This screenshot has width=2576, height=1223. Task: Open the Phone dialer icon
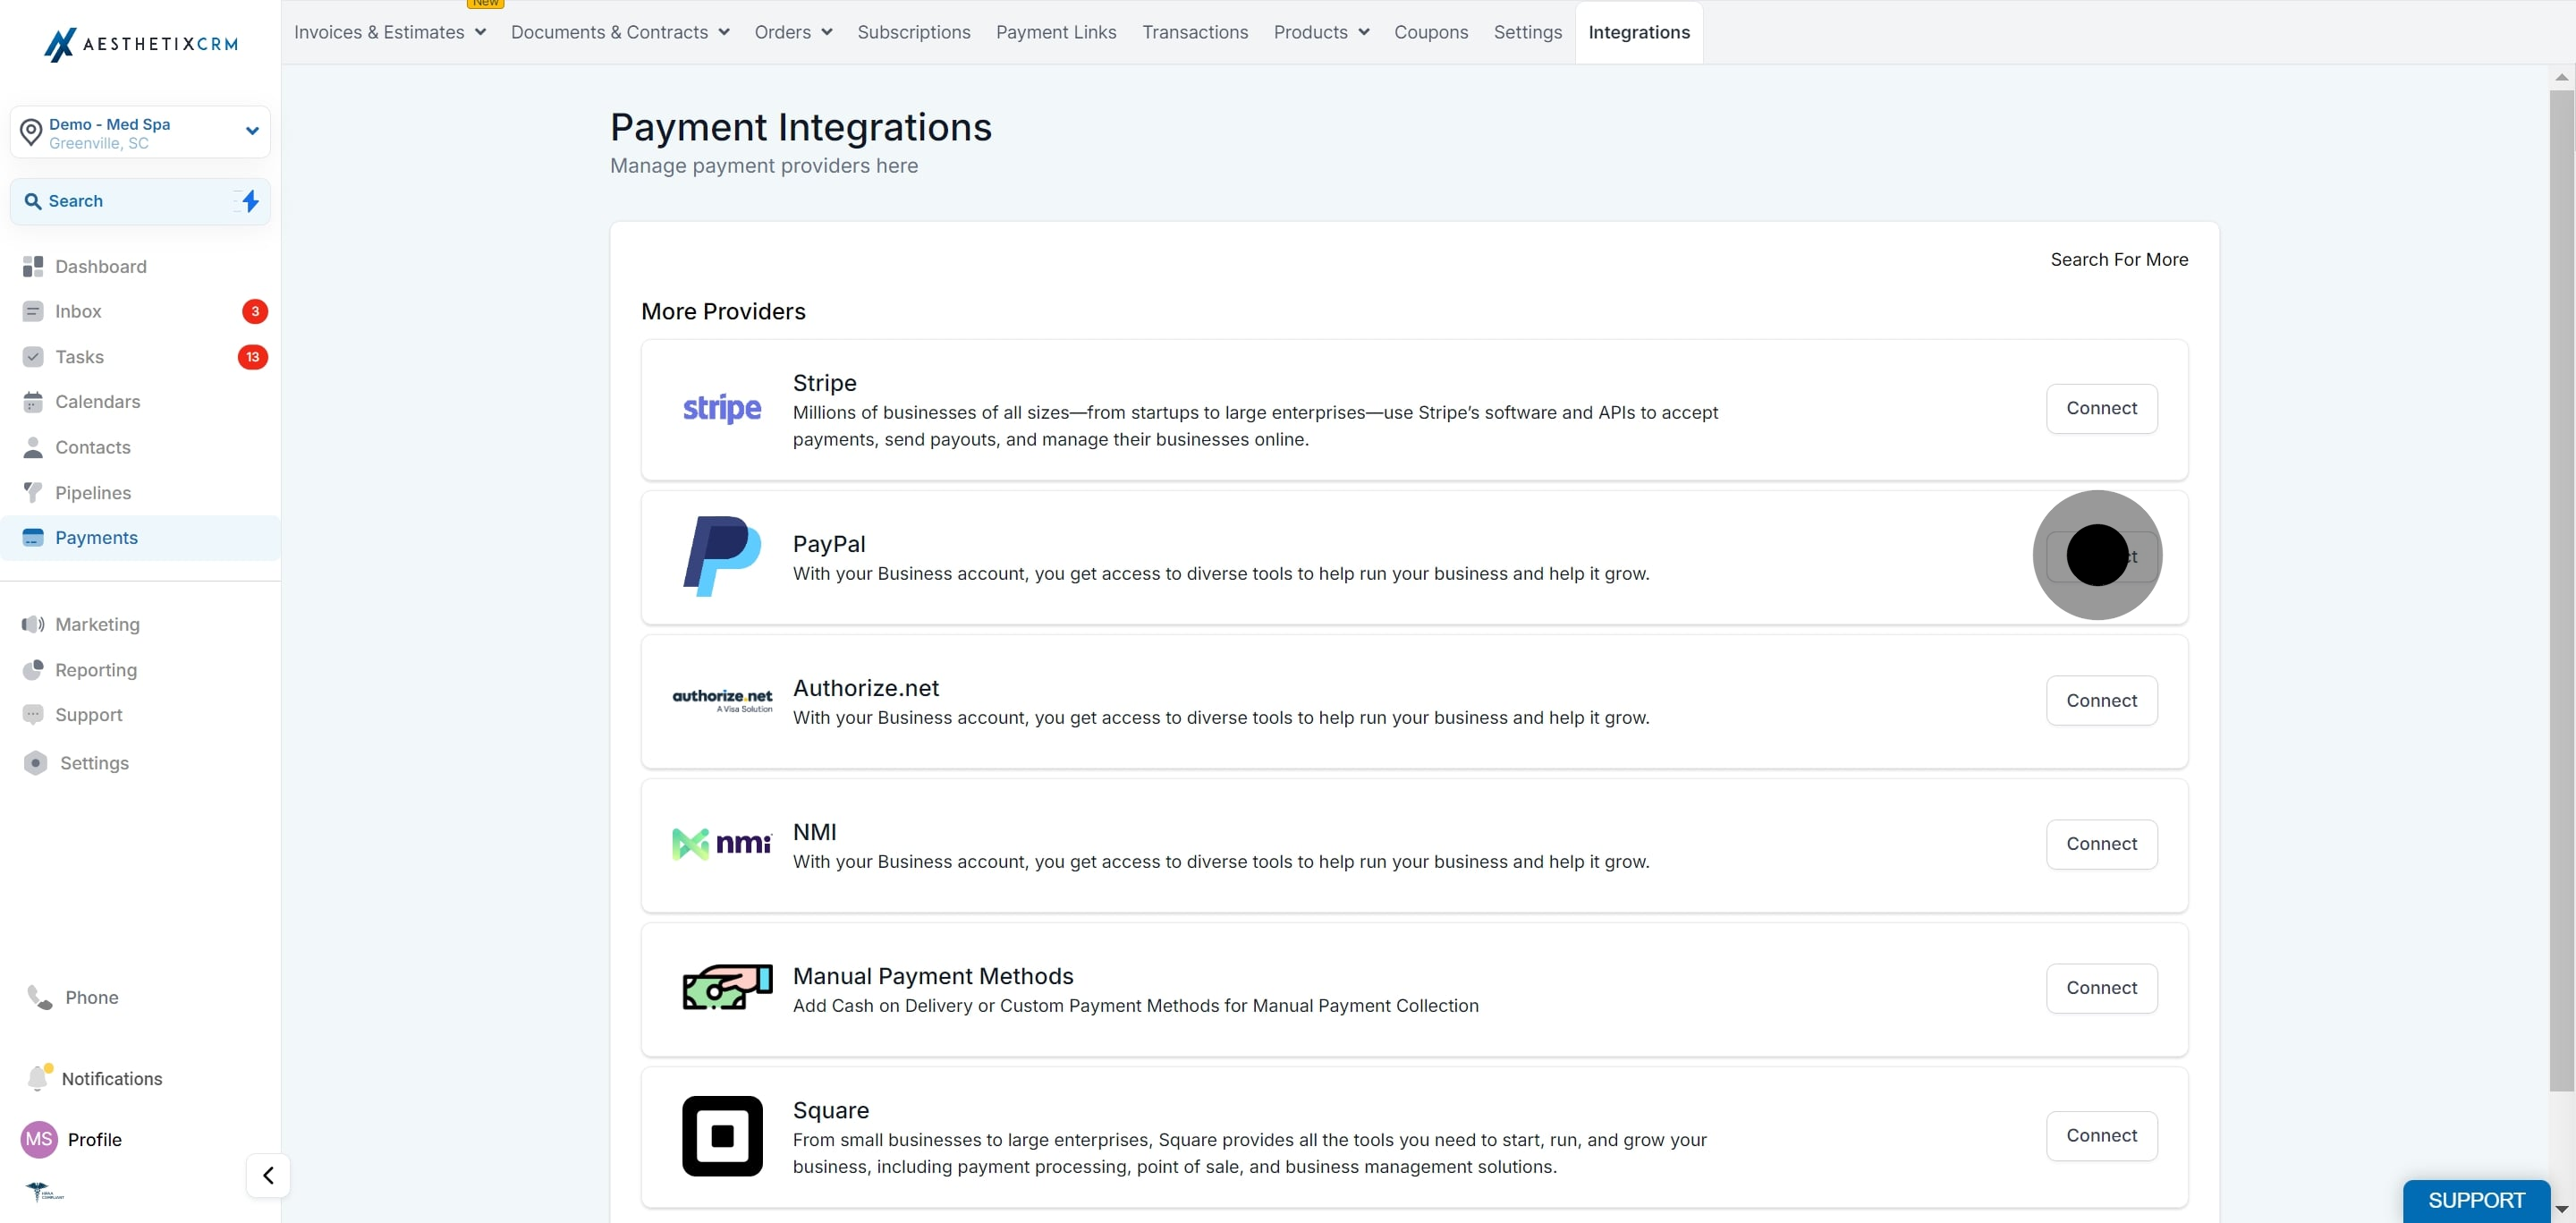[x=39, y=997]
